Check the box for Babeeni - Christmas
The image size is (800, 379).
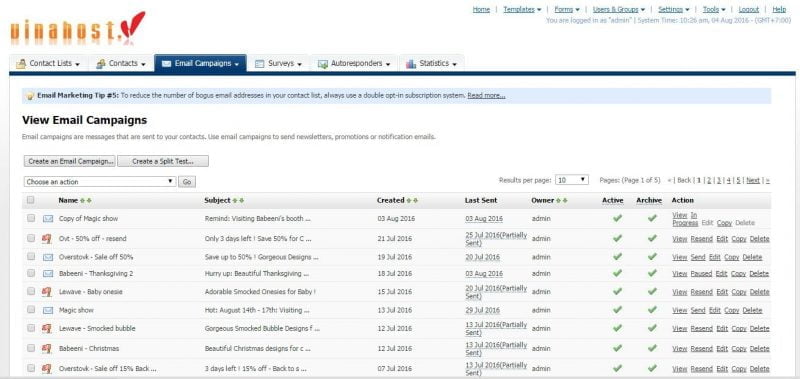(31, 348)
